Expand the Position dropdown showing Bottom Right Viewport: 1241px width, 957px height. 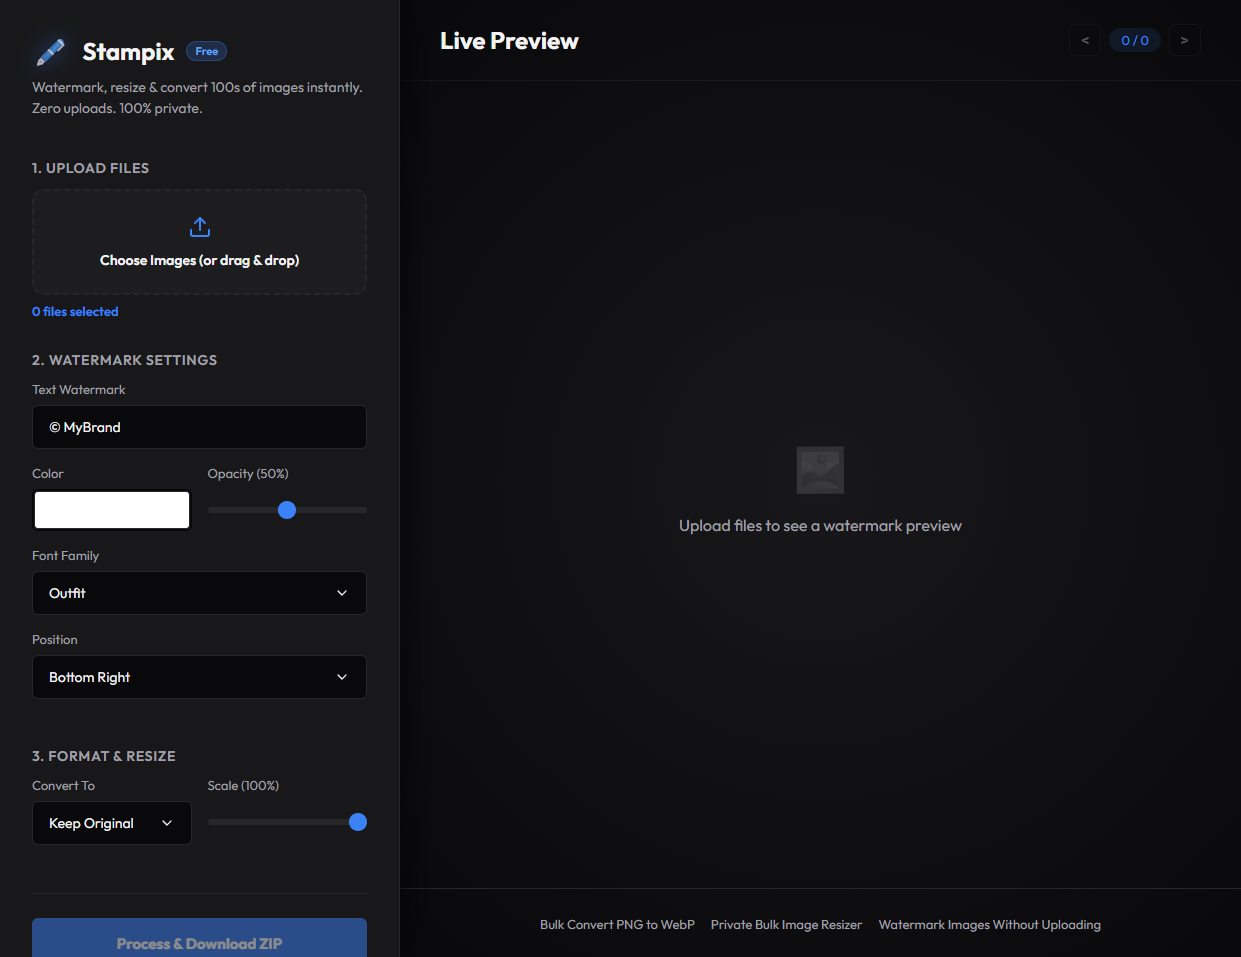(x=199, y=677)
